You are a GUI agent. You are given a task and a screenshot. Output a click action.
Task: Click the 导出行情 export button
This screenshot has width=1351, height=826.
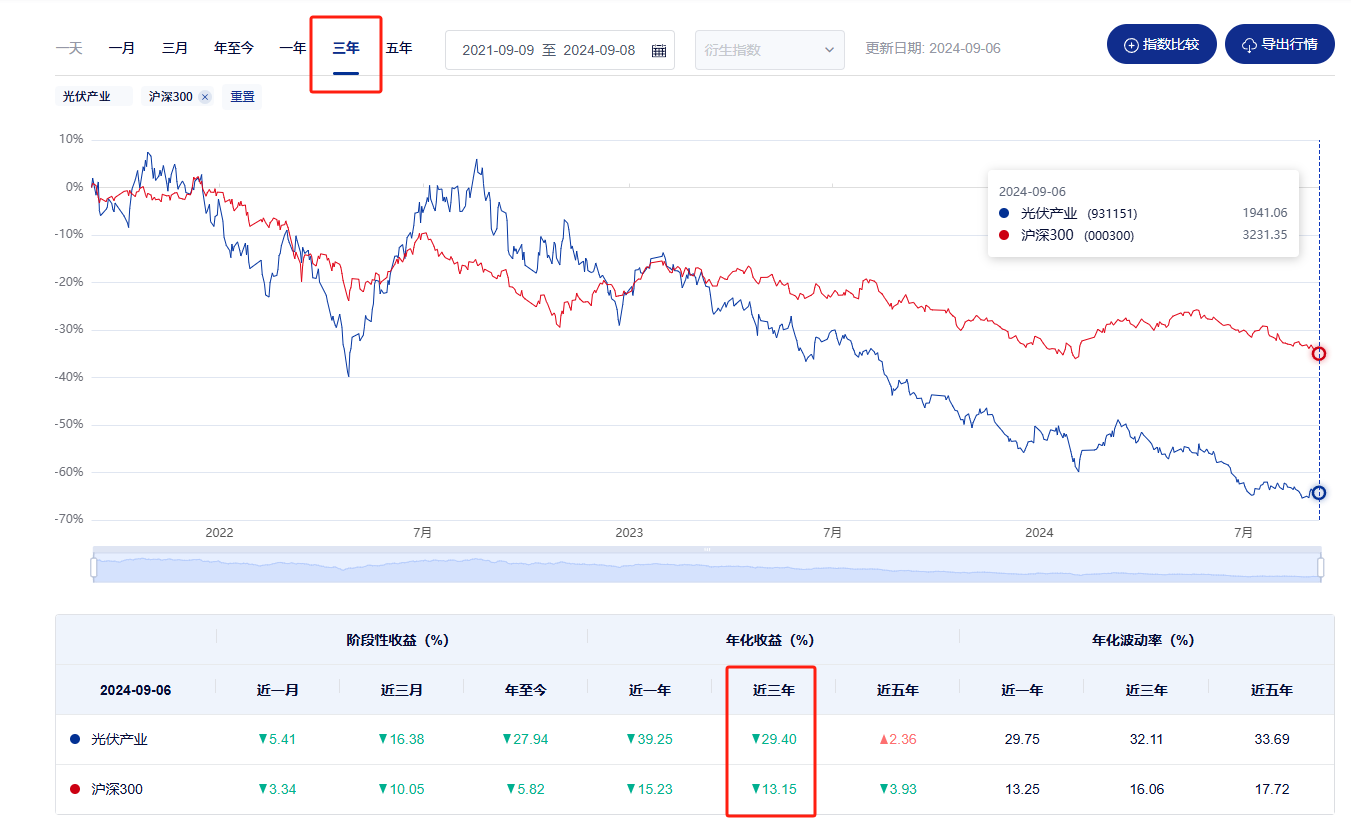[x=1280, y=44]
